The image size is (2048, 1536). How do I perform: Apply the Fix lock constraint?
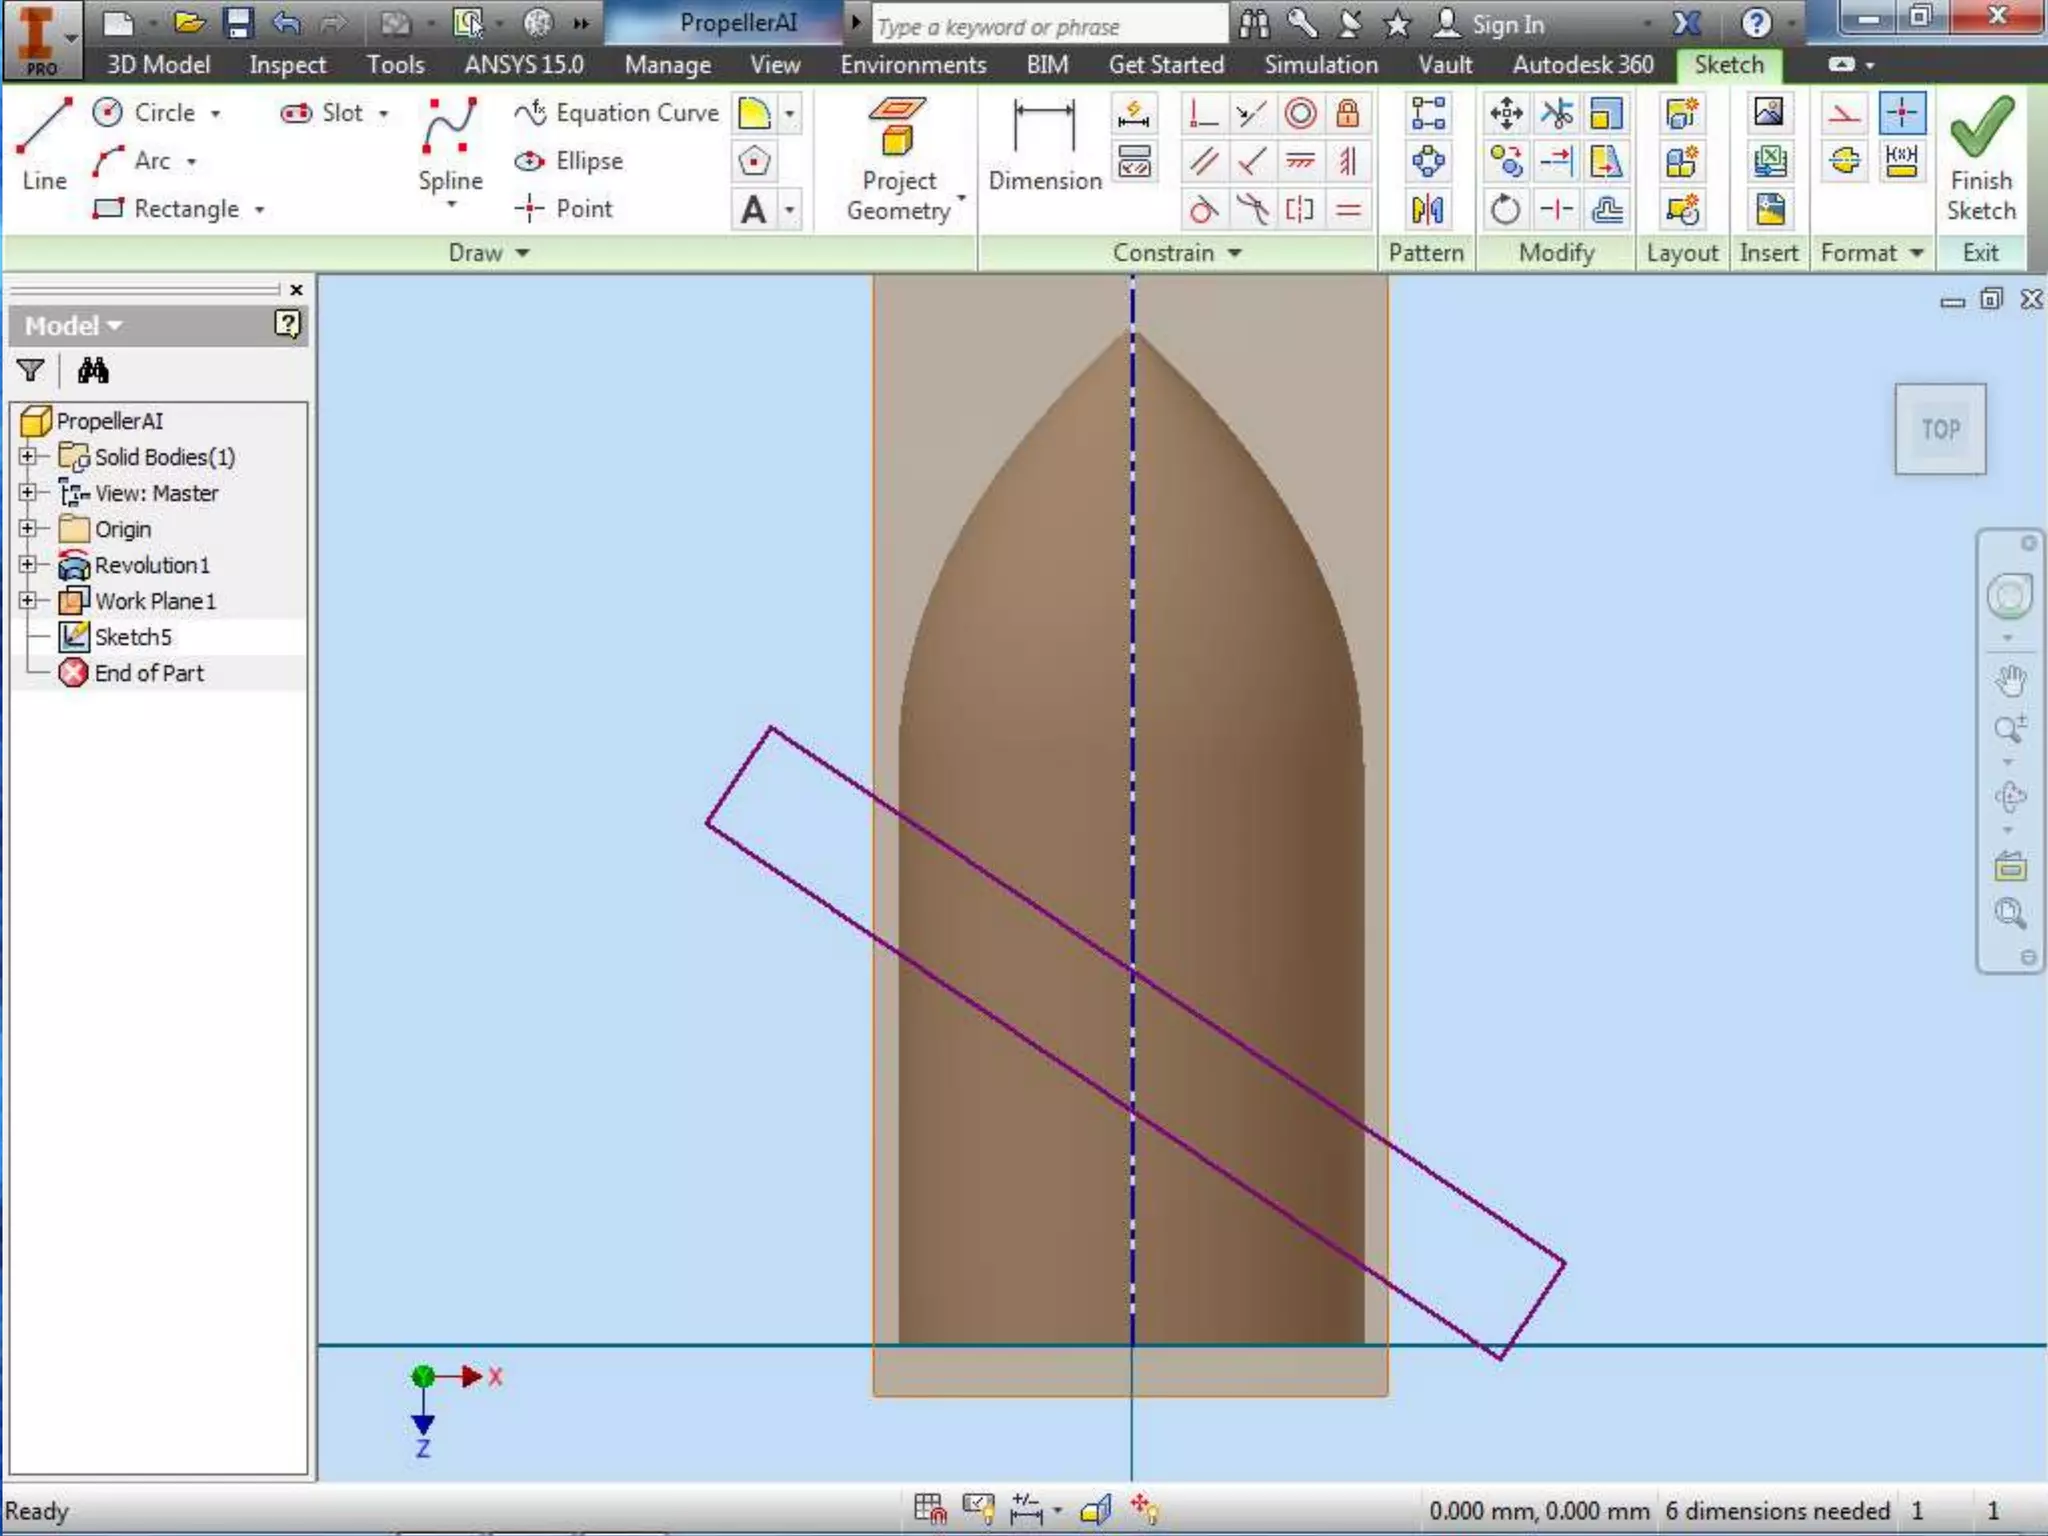click(1348, 113)
